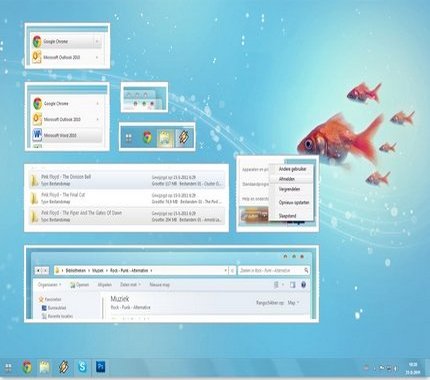Open Photoshop from the bottom taskbar
This screenshot has height=380, width=430.
click(100, 366)
